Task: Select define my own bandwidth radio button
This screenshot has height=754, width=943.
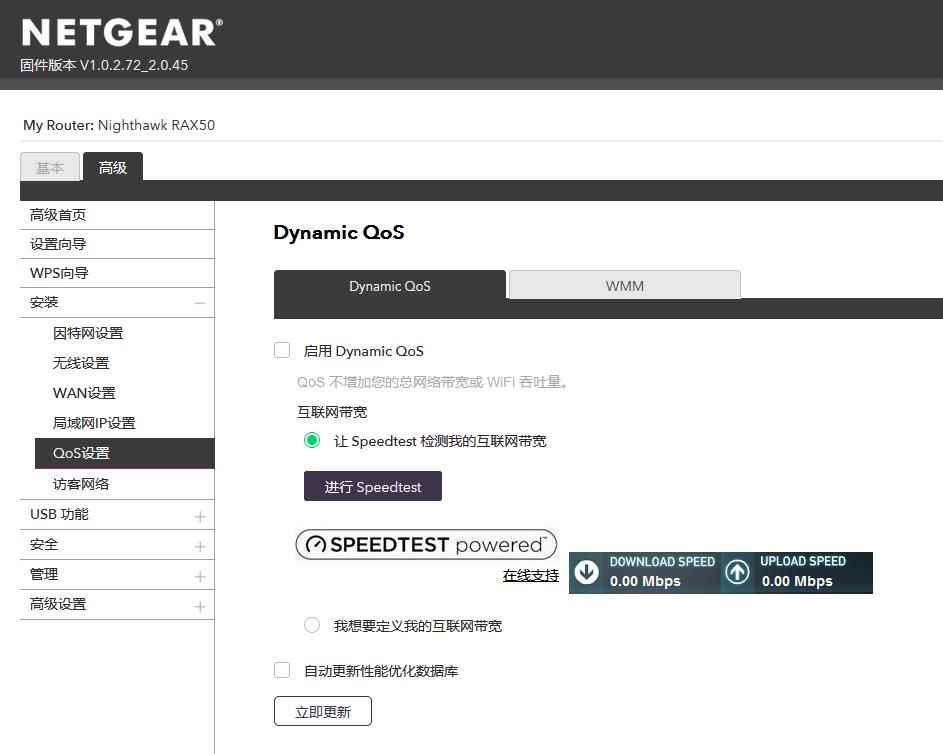Action: click(x=312, y=625)
